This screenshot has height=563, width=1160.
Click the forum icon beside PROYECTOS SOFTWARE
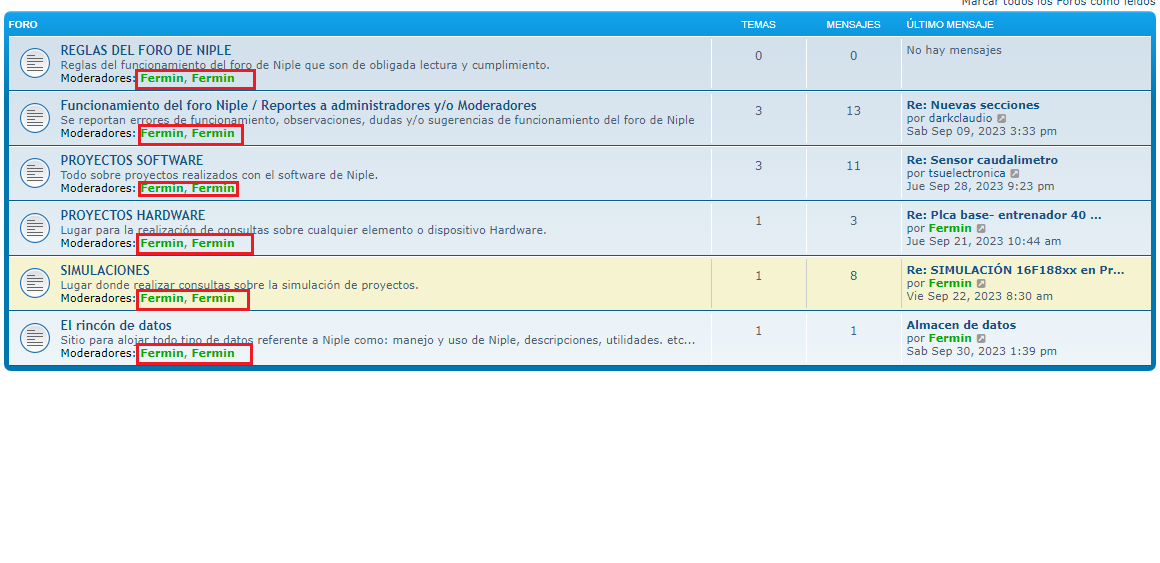(34, 173)
